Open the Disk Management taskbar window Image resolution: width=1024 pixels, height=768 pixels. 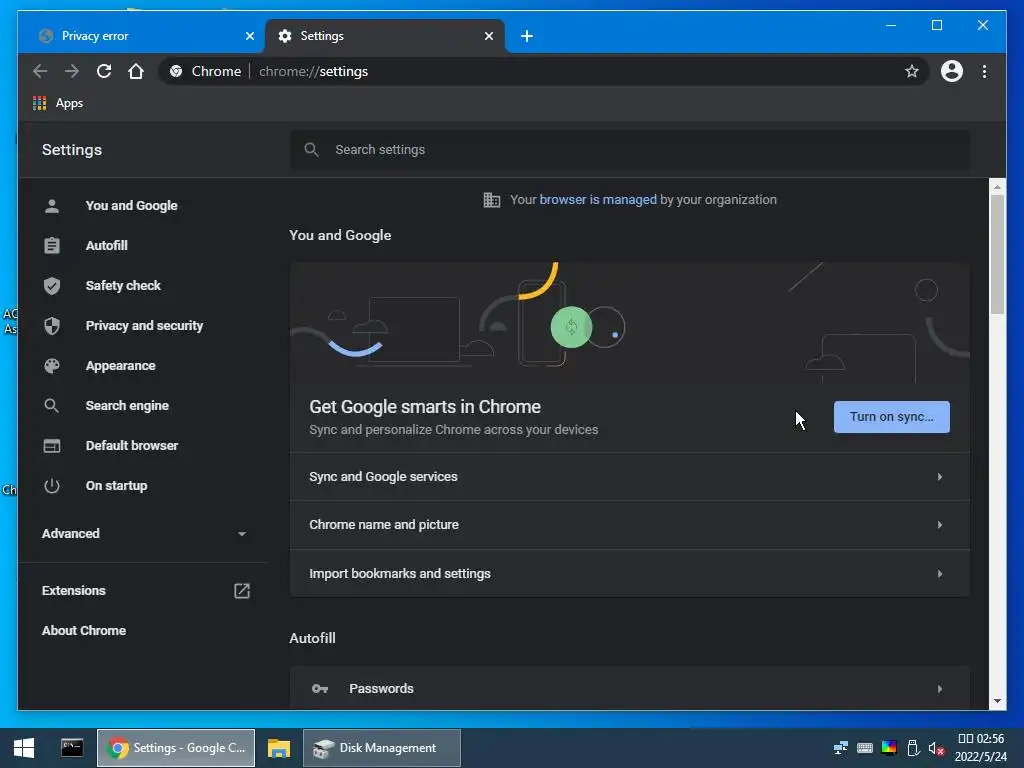point(381,748)
